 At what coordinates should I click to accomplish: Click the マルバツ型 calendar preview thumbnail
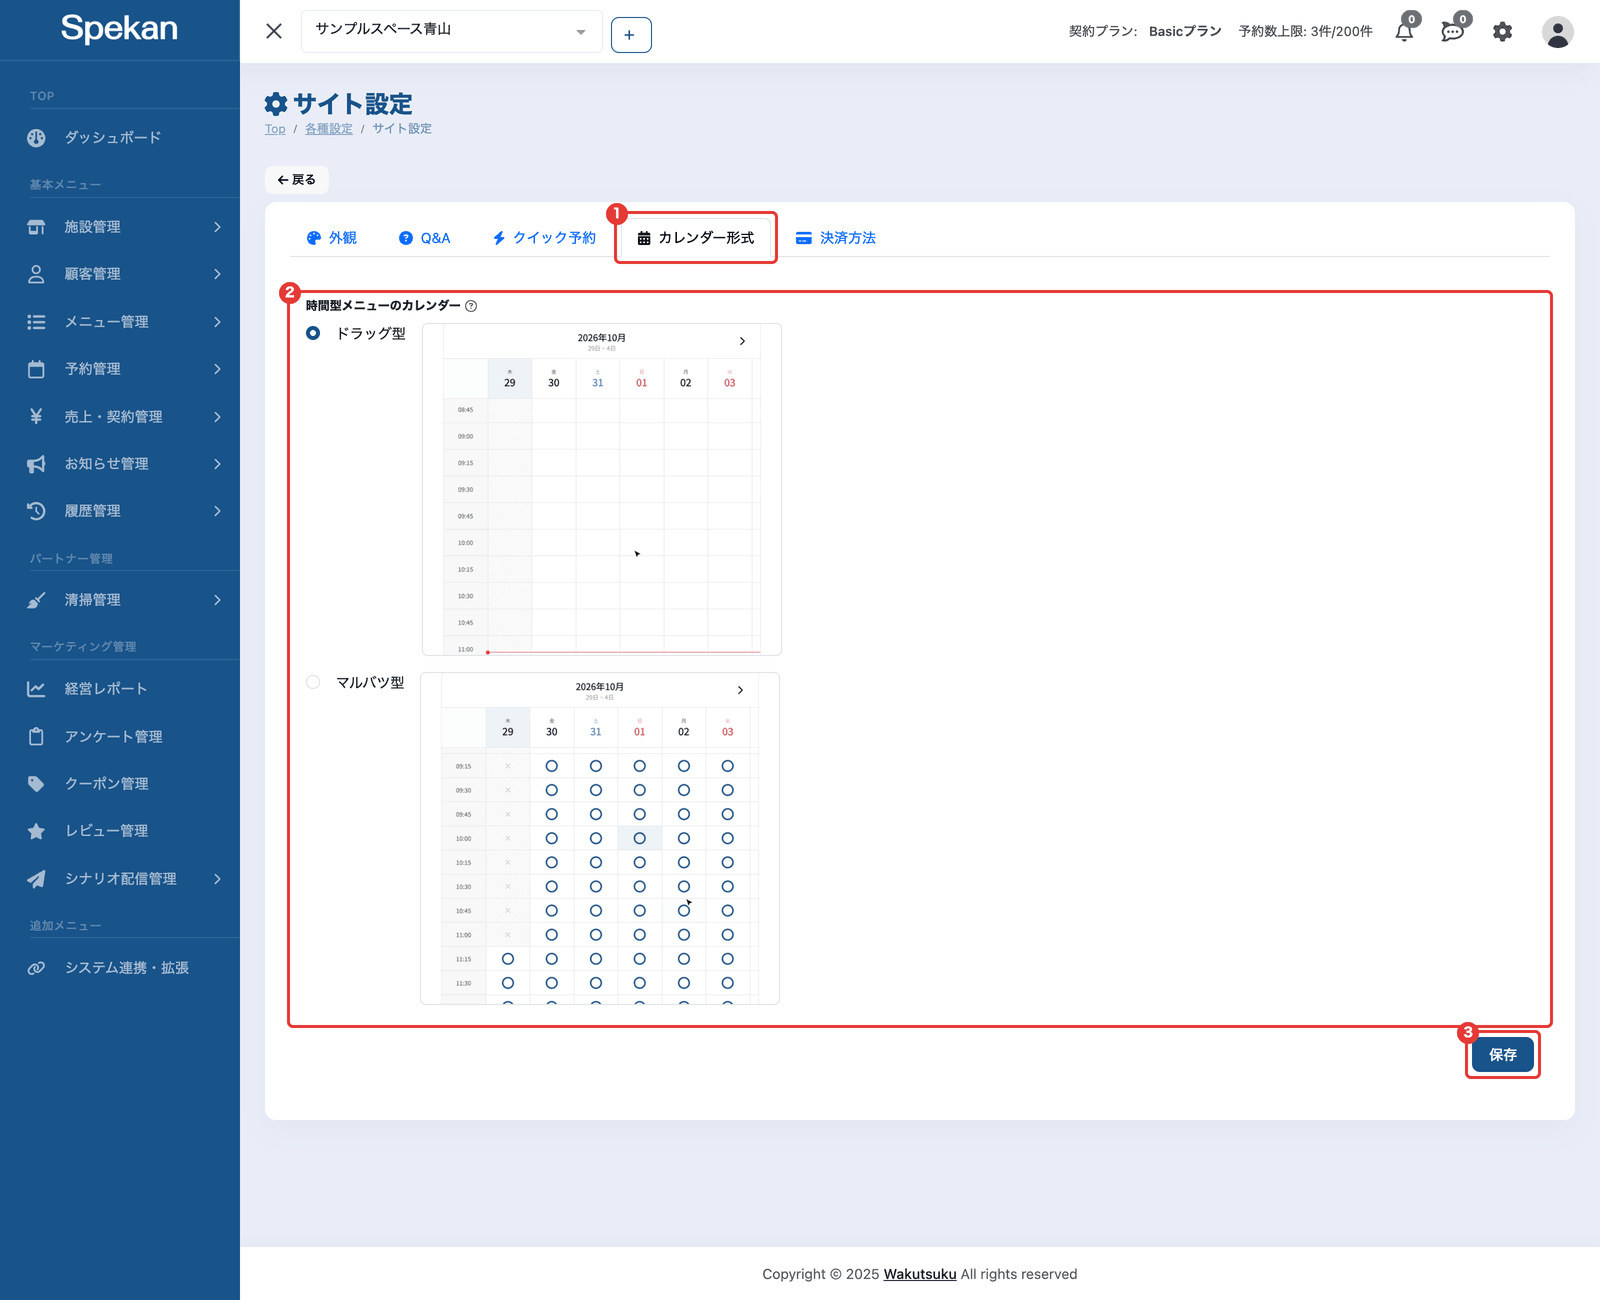[x=600, y=838]
